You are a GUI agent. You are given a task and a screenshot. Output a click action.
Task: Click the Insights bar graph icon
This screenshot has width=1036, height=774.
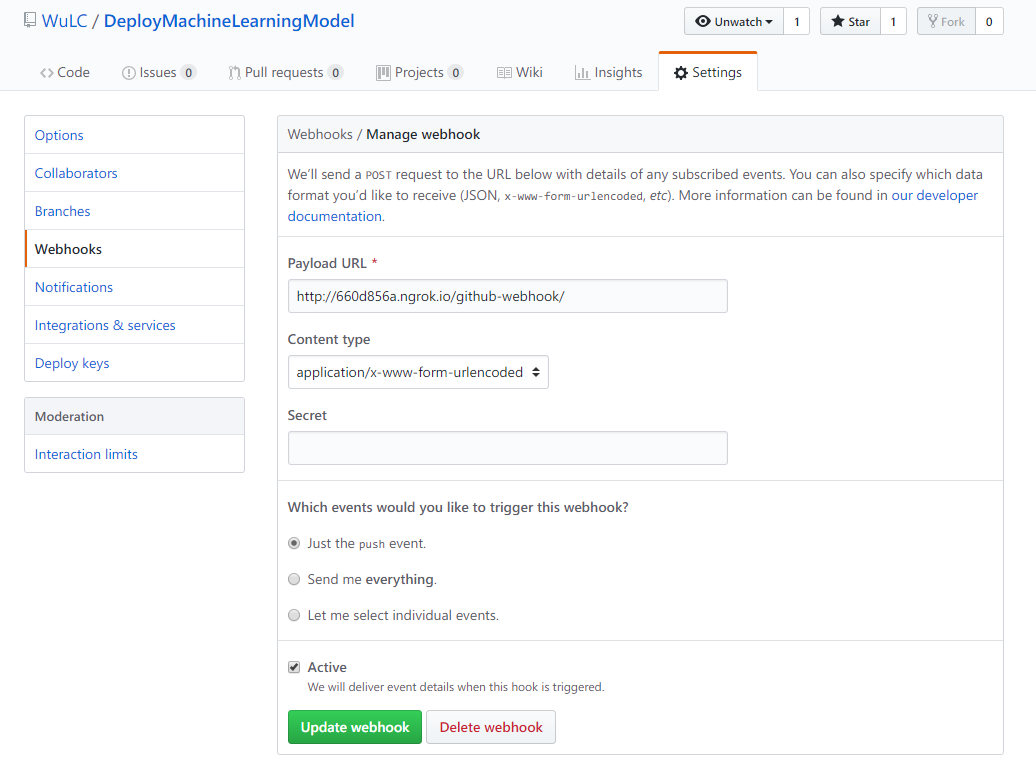click(582, 73)
